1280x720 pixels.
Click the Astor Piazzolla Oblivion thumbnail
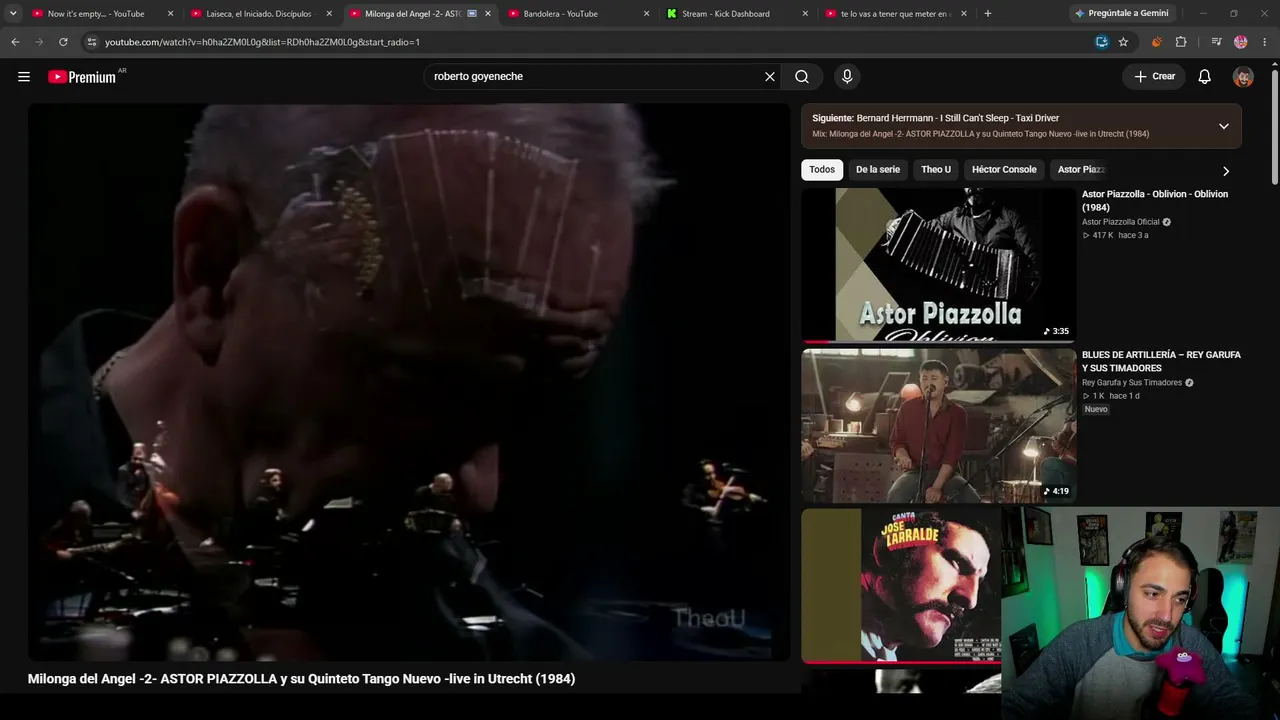coord(938,266)
